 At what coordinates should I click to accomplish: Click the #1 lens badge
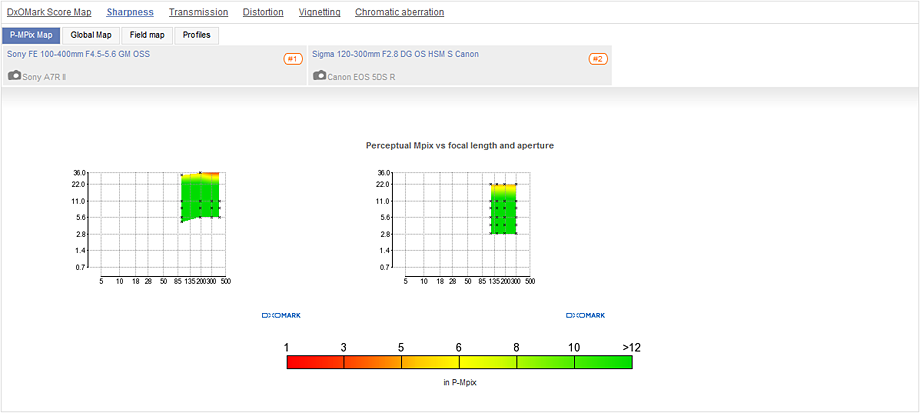pyautogui.click(x=293, y=59)
